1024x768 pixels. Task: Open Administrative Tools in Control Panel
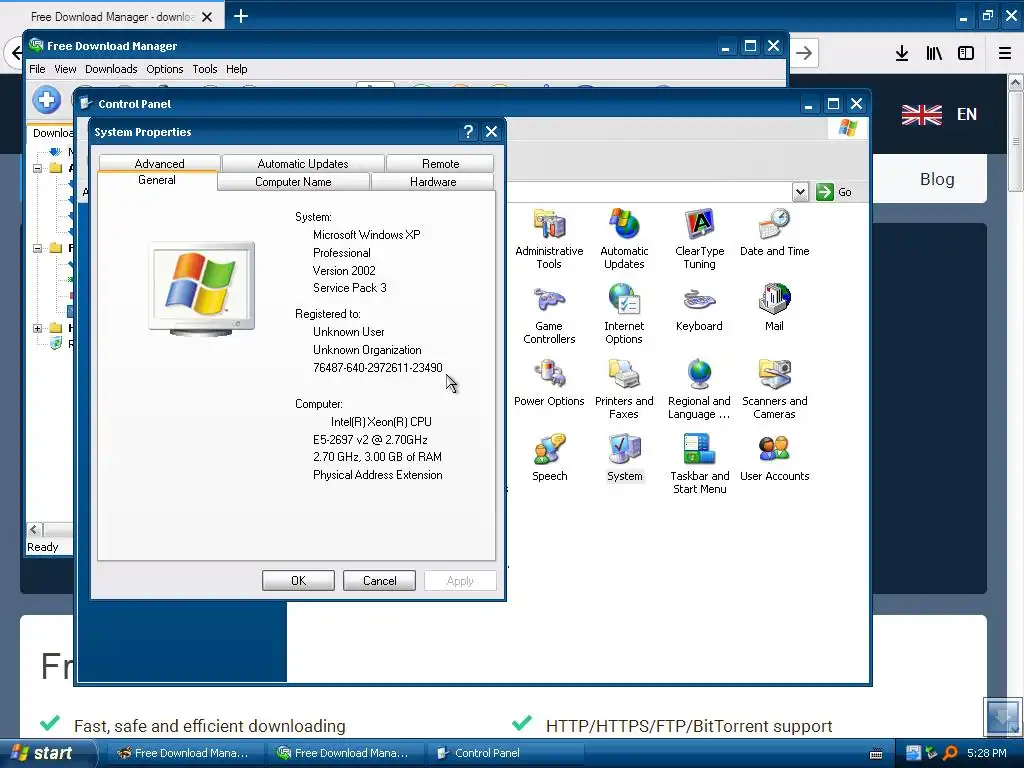549,239
